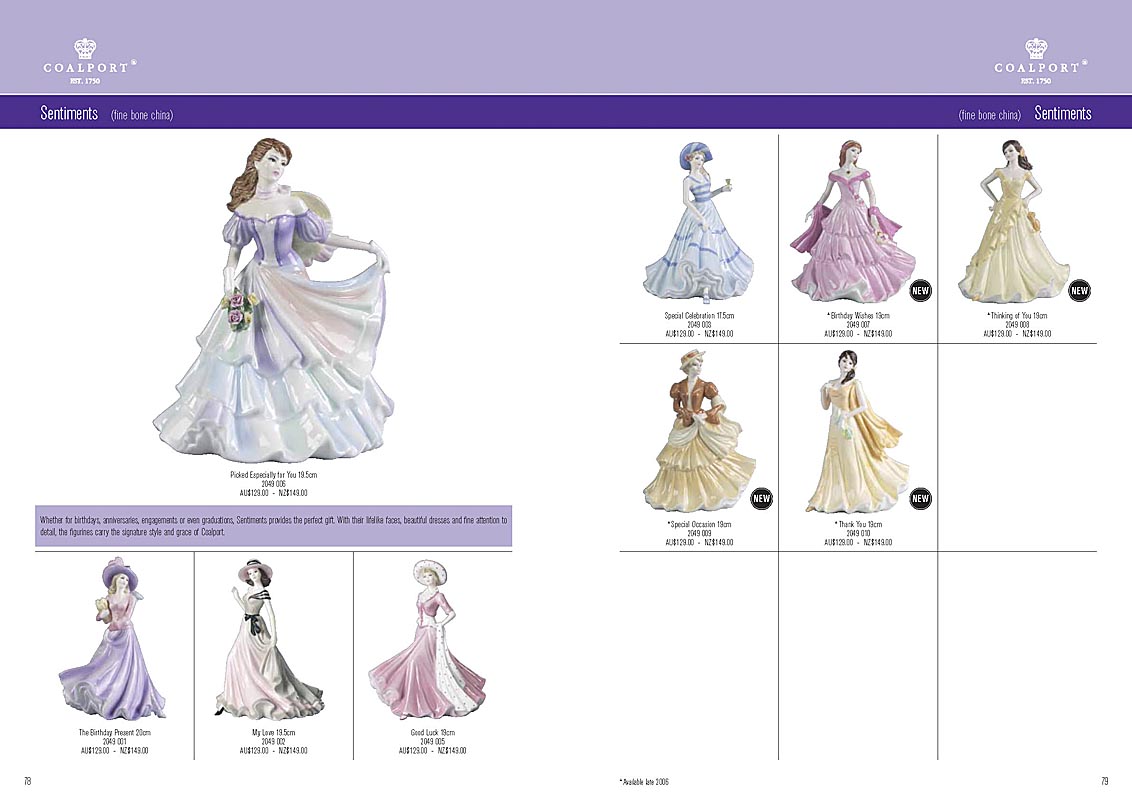The height and width of the screenshot is (800, 1132).
Task: Click the Available late 2006 footnote
Action: pyautogui.click(x=644, y=781)
